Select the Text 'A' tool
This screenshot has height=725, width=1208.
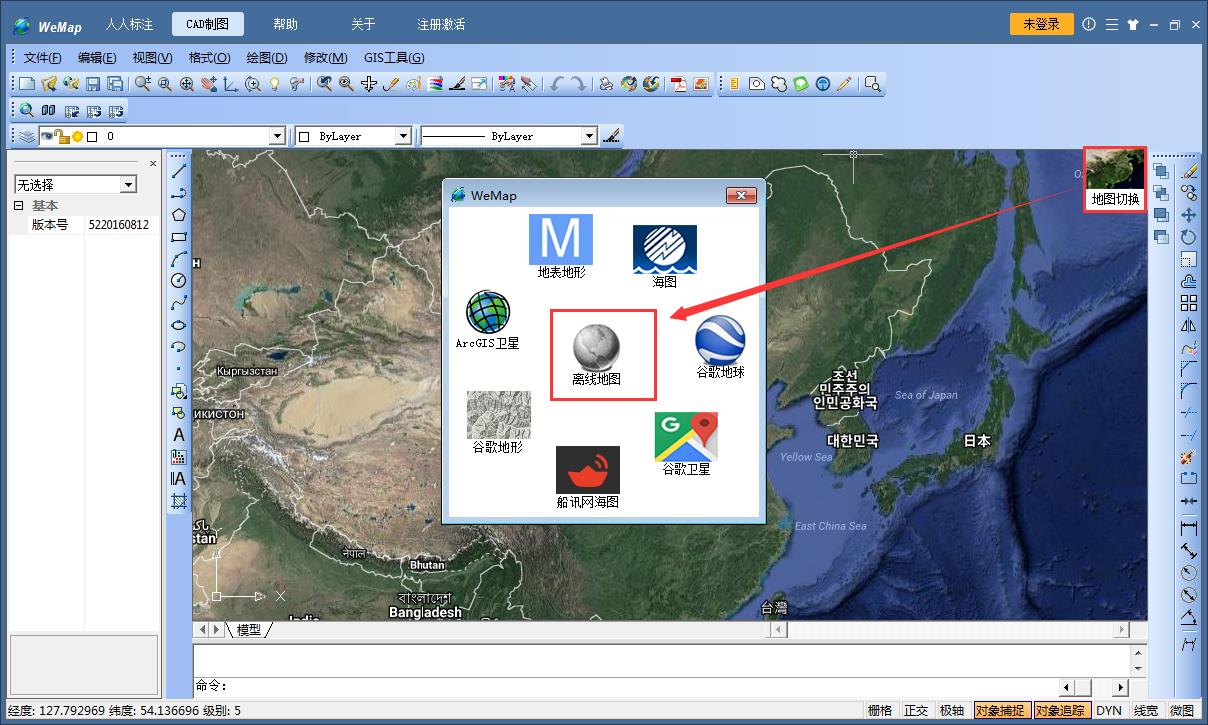tap(179, 435)
